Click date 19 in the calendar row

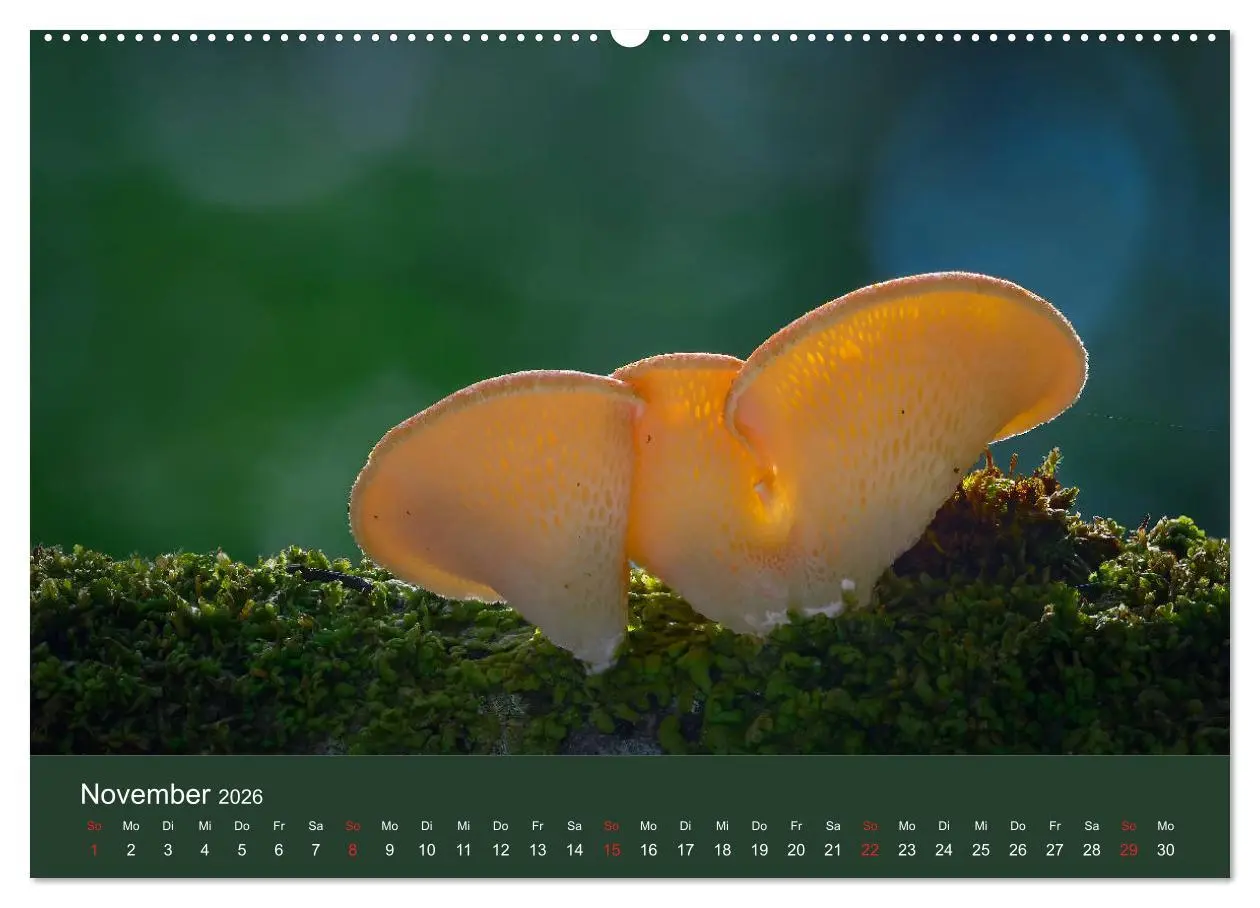point(760,850)
